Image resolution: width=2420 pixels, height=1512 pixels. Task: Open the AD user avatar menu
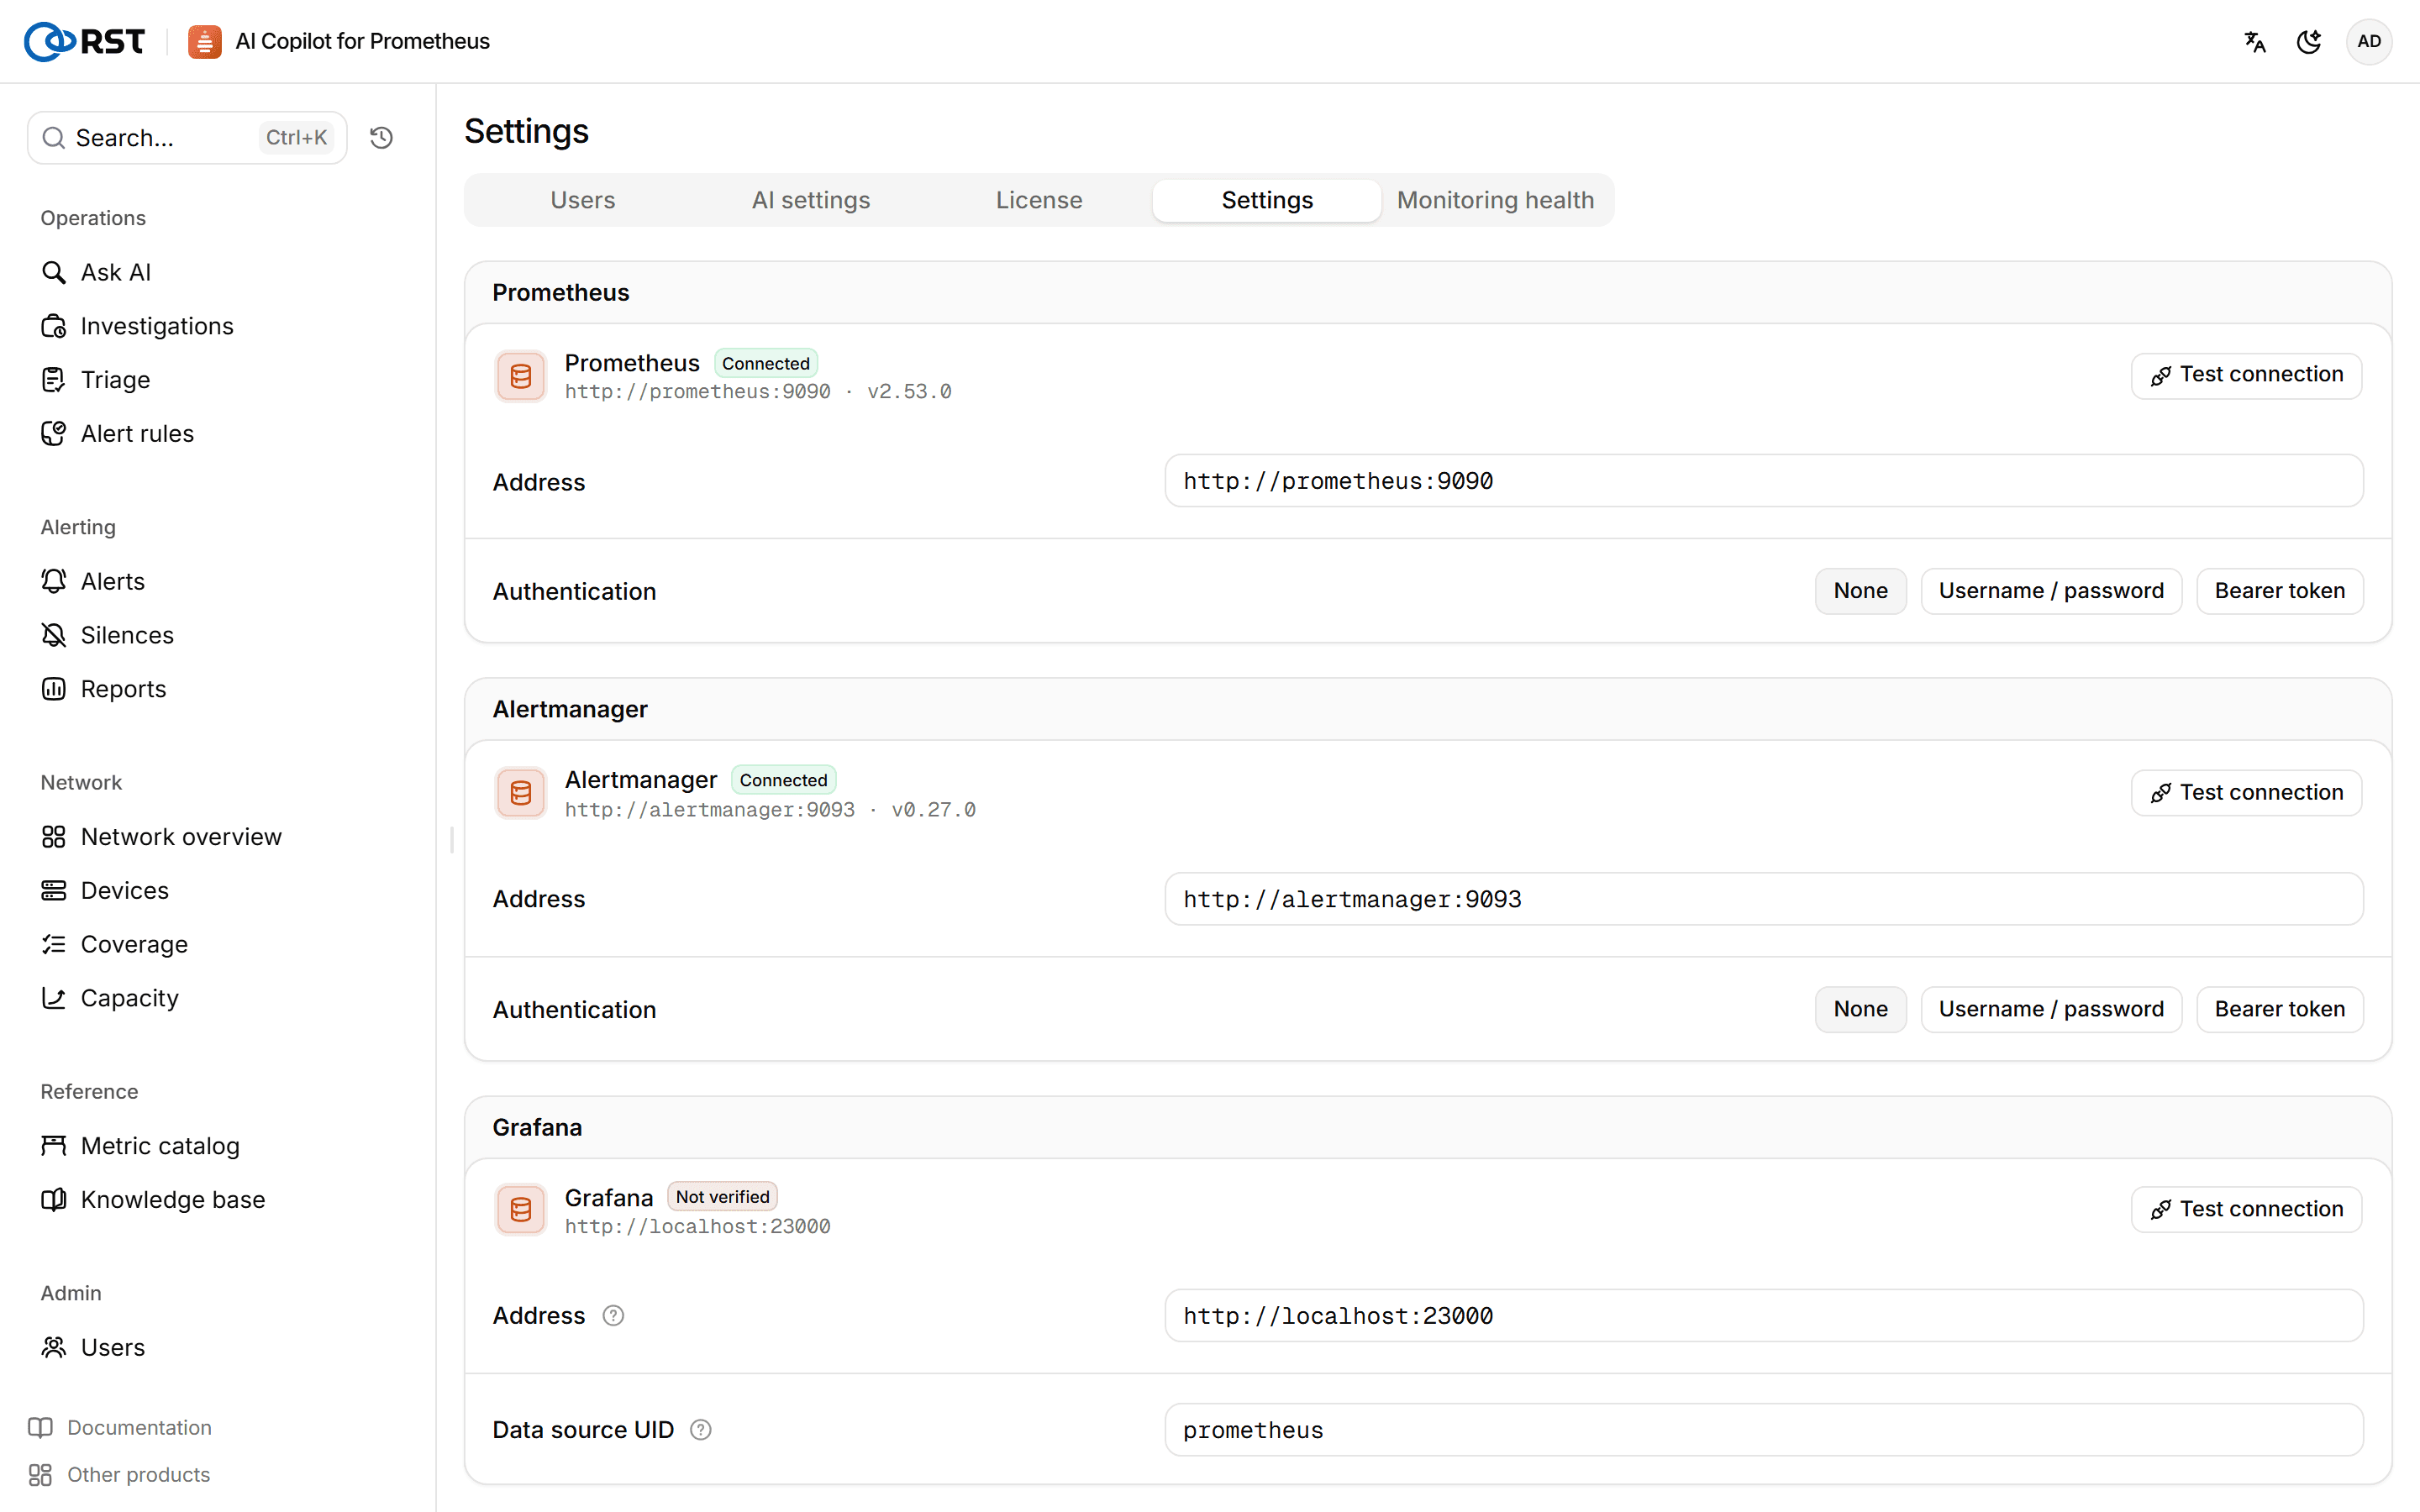pos(2368,41)
